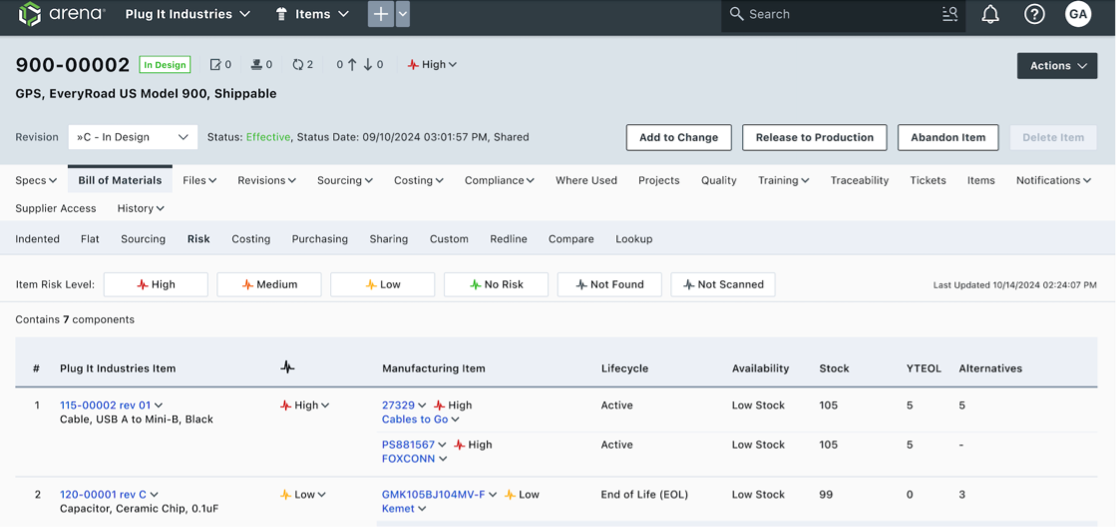Open item link 120-00001 rev C
Viewport: 1118px width, 531px height.
click(103, 494)
